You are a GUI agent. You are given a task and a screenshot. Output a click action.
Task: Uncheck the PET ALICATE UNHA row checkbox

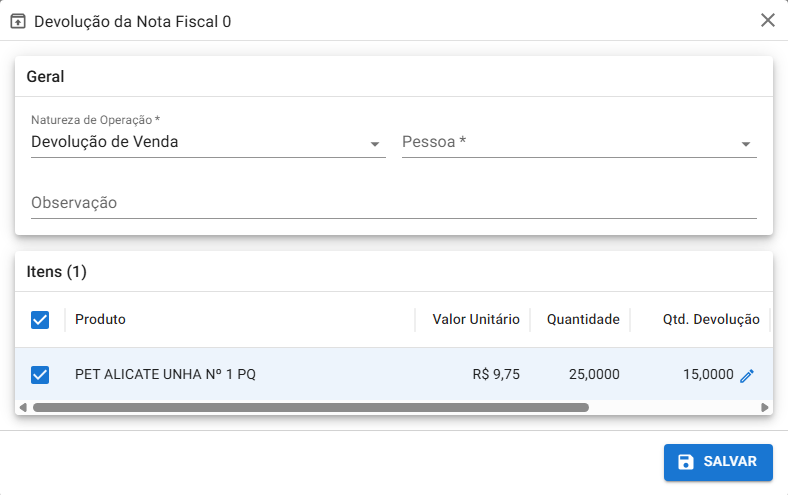[40, 375]
